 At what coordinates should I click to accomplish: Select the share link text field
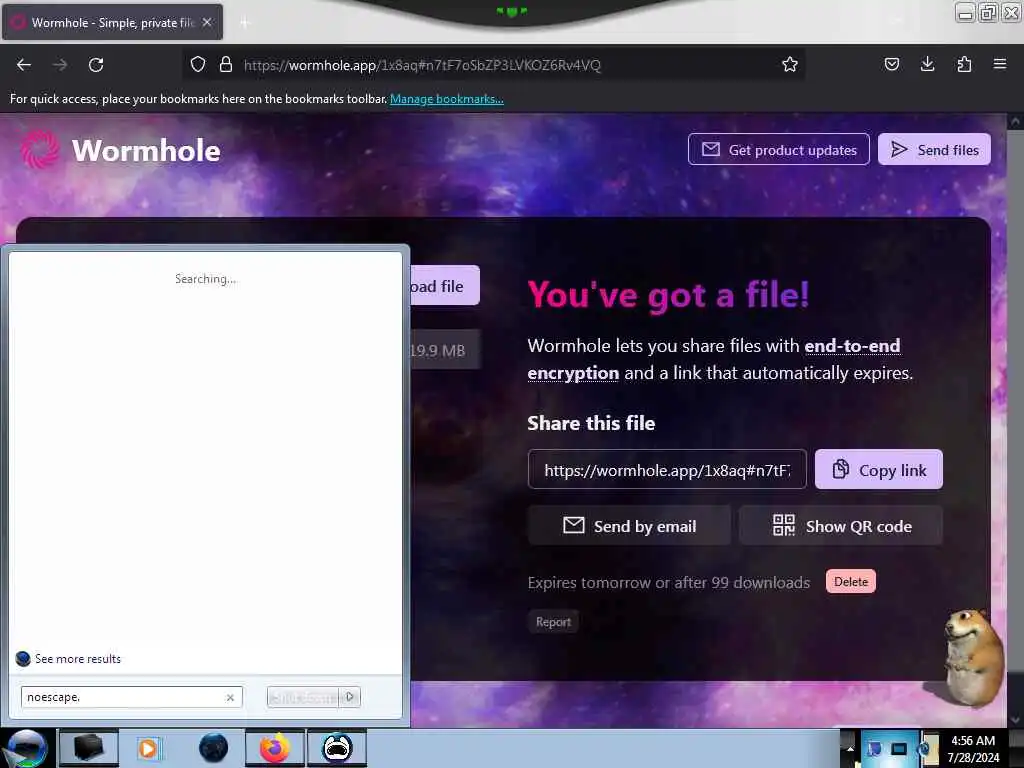667,469
